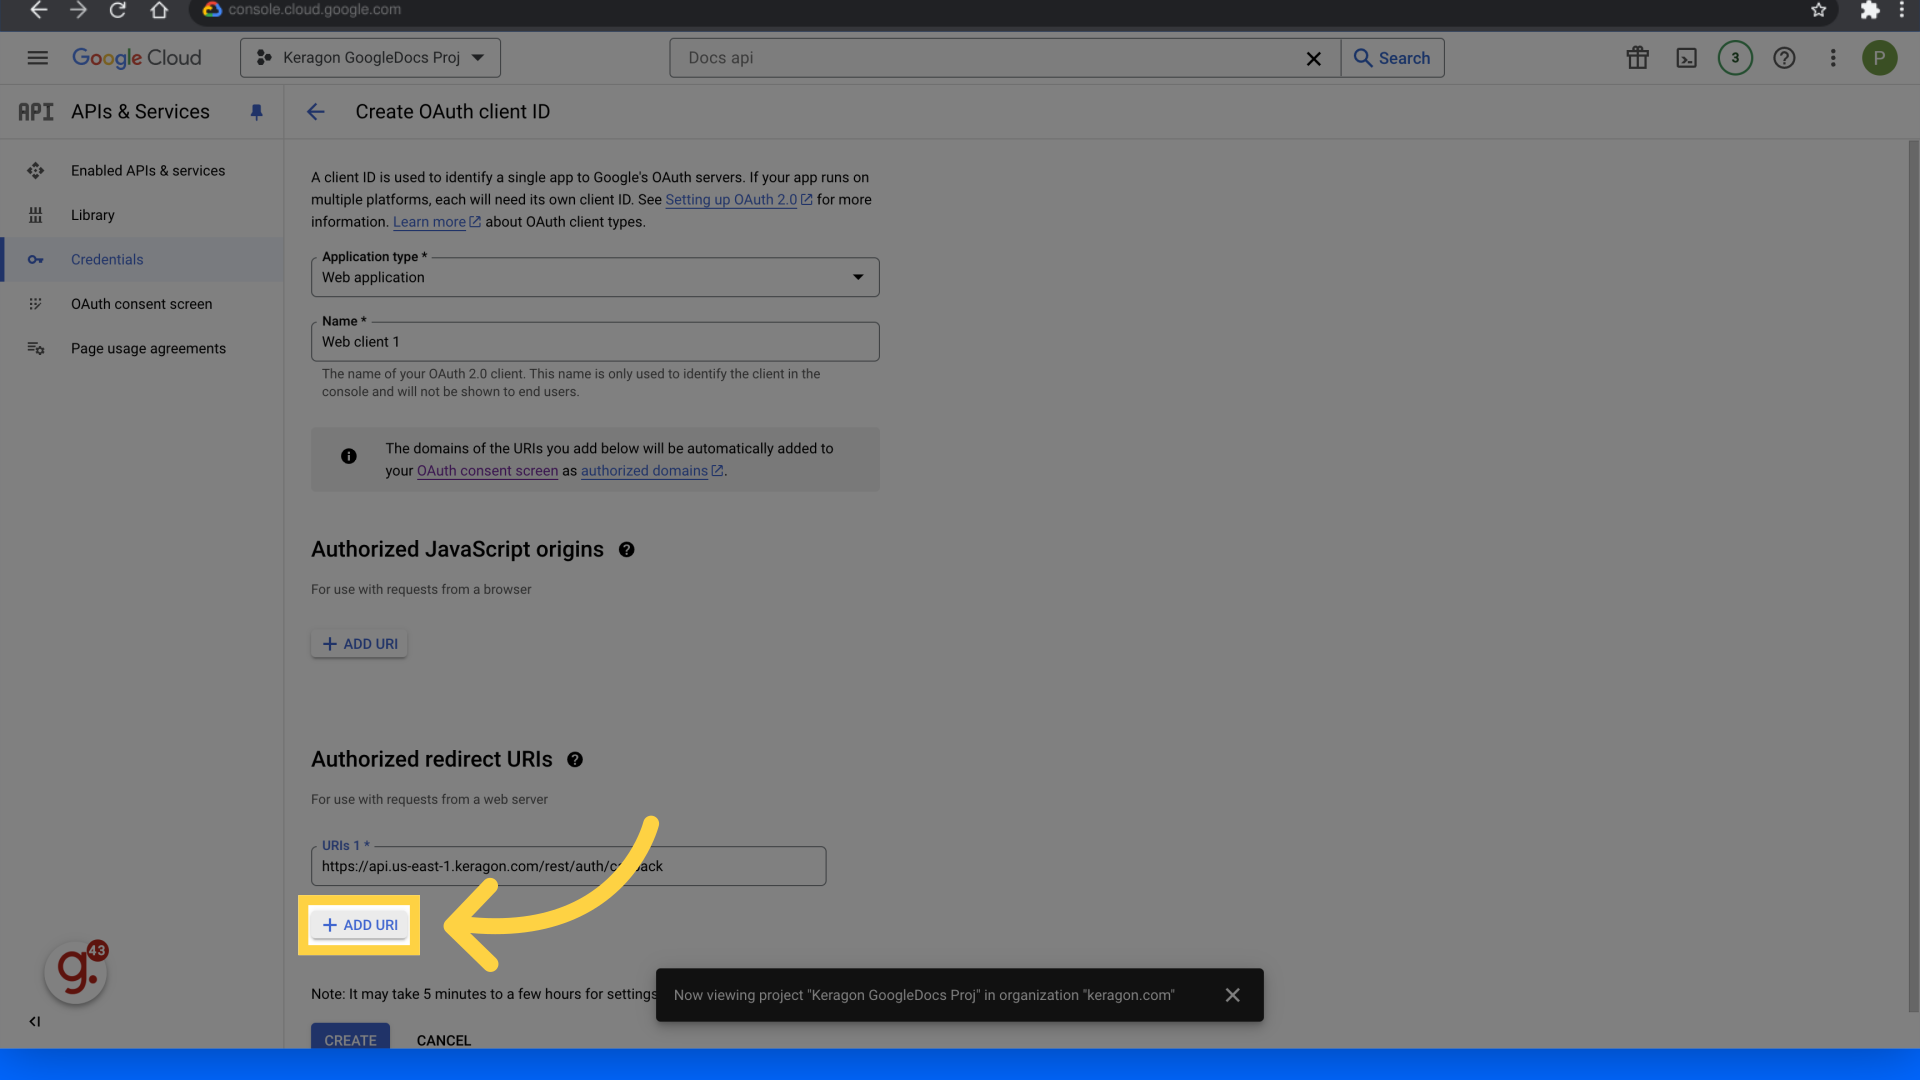The height and width of the screenshot is (1080, 1920).
Task: Click the Credentials key icon
Action: click(x=36, y=260)
